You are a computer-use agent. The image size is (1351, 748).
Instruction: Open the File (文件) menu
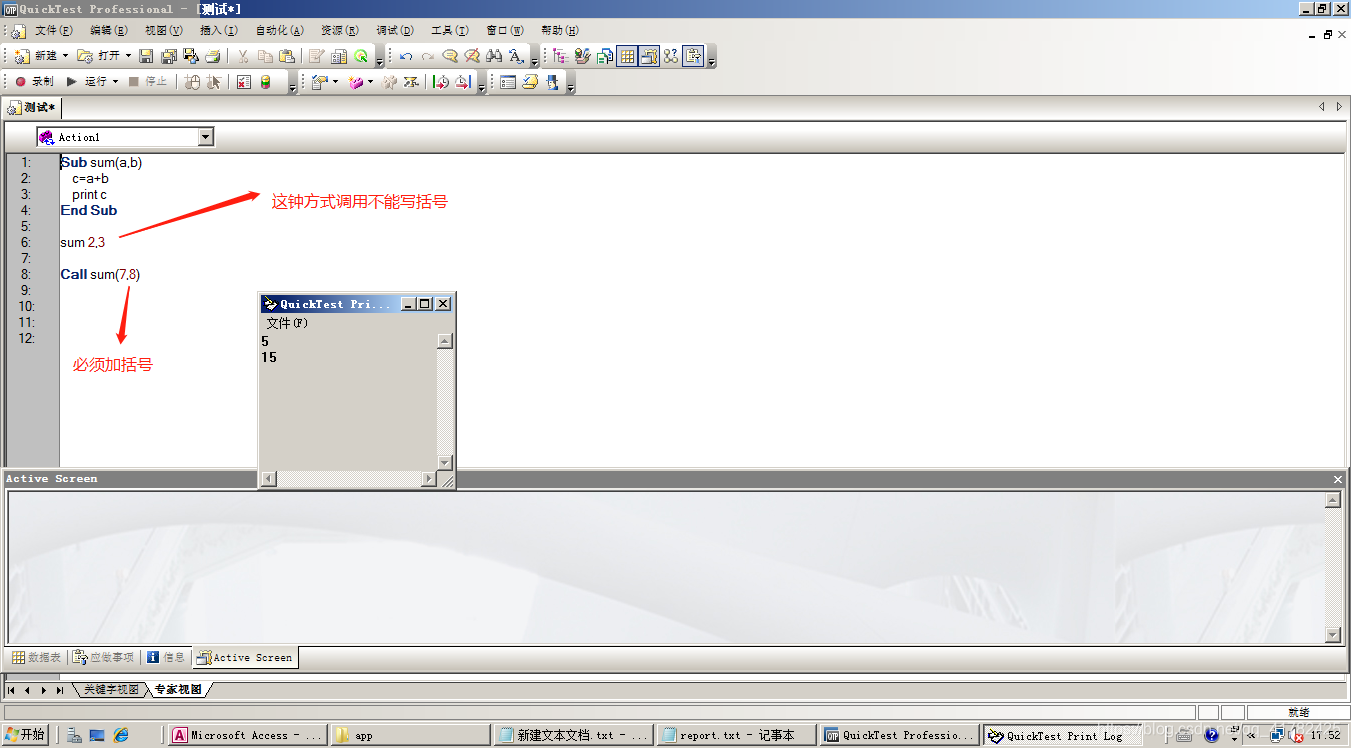click(54, 31)
